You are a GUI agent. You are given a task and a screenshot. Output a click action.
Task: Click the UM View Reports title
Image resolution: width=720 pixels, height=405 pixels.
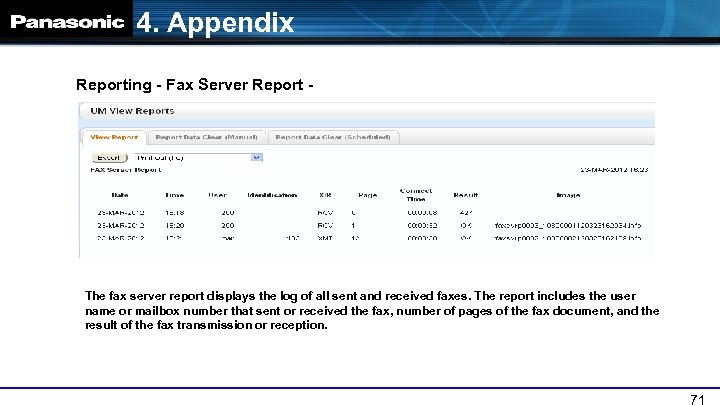pyautogui.click(x=132, y=111)
